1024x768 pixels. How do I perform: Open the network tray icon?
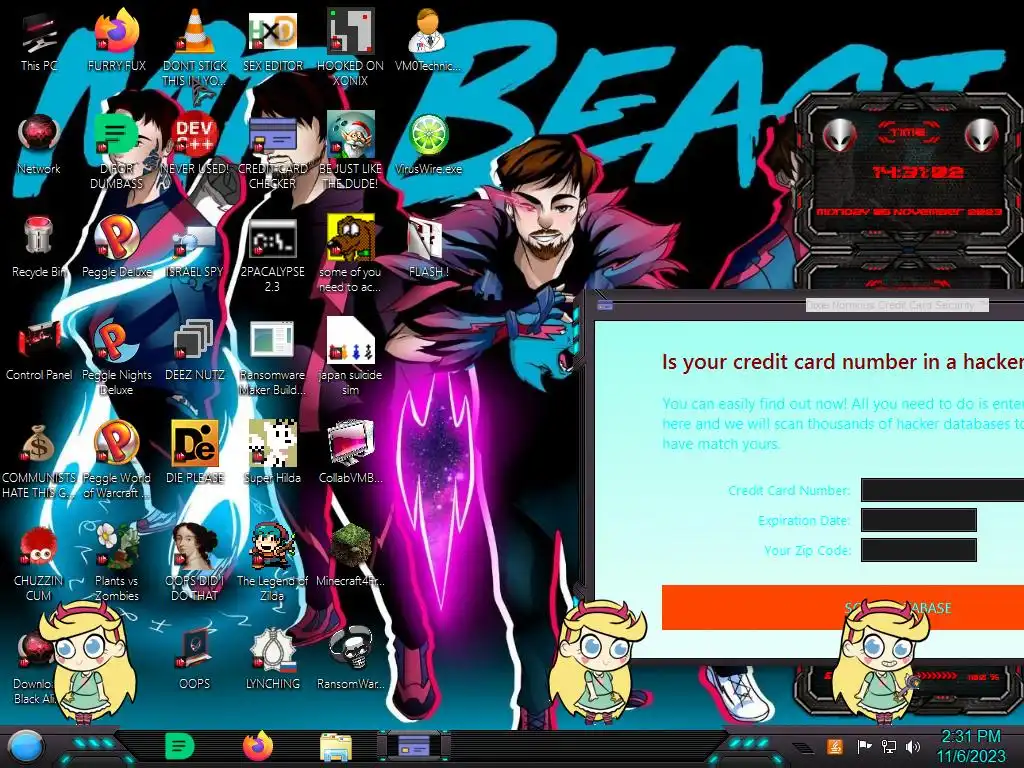point(889,746)
